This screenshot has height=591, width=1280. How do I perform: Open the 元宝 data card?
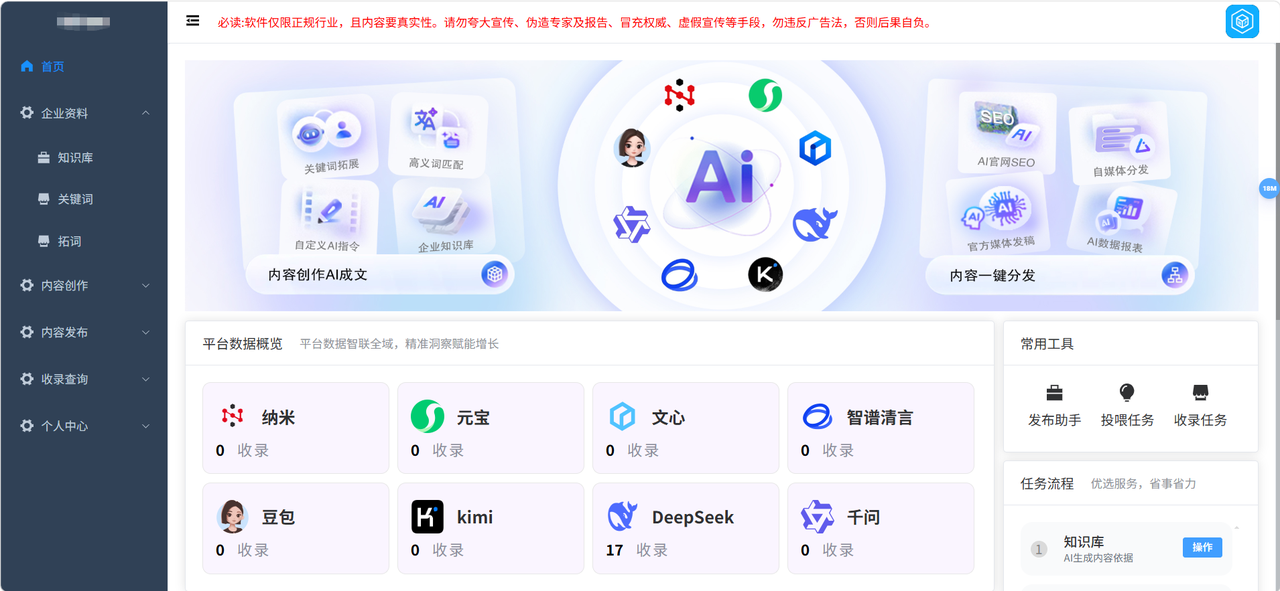click(x=490, y=428)
